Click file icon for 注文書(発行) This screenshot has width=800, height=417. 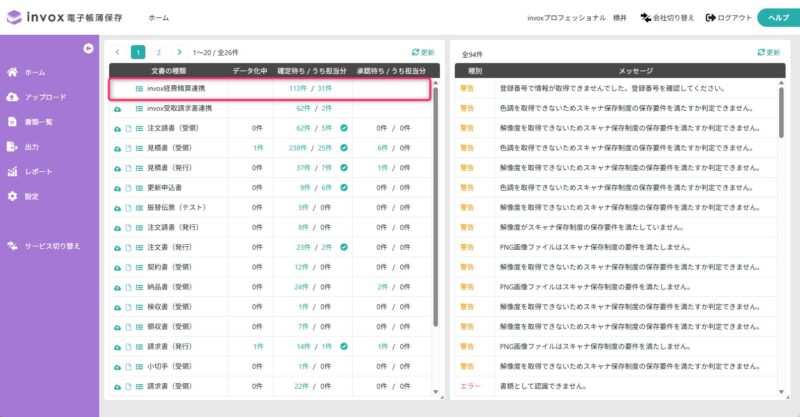(x=129, y=248)
